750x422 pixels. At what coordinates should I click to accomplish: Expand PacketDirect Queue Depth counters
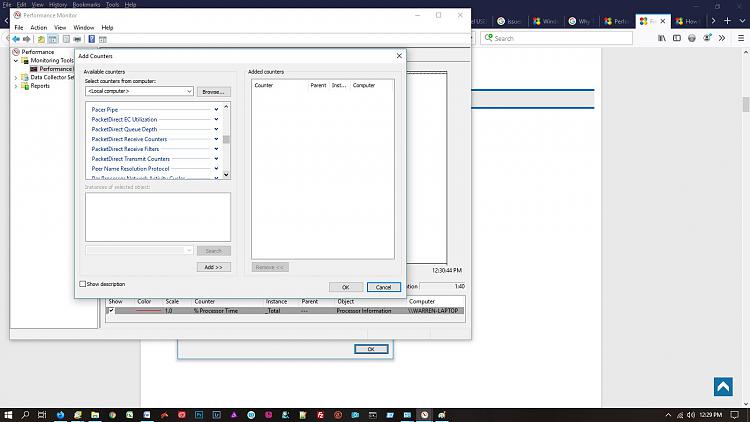(216, 129)
